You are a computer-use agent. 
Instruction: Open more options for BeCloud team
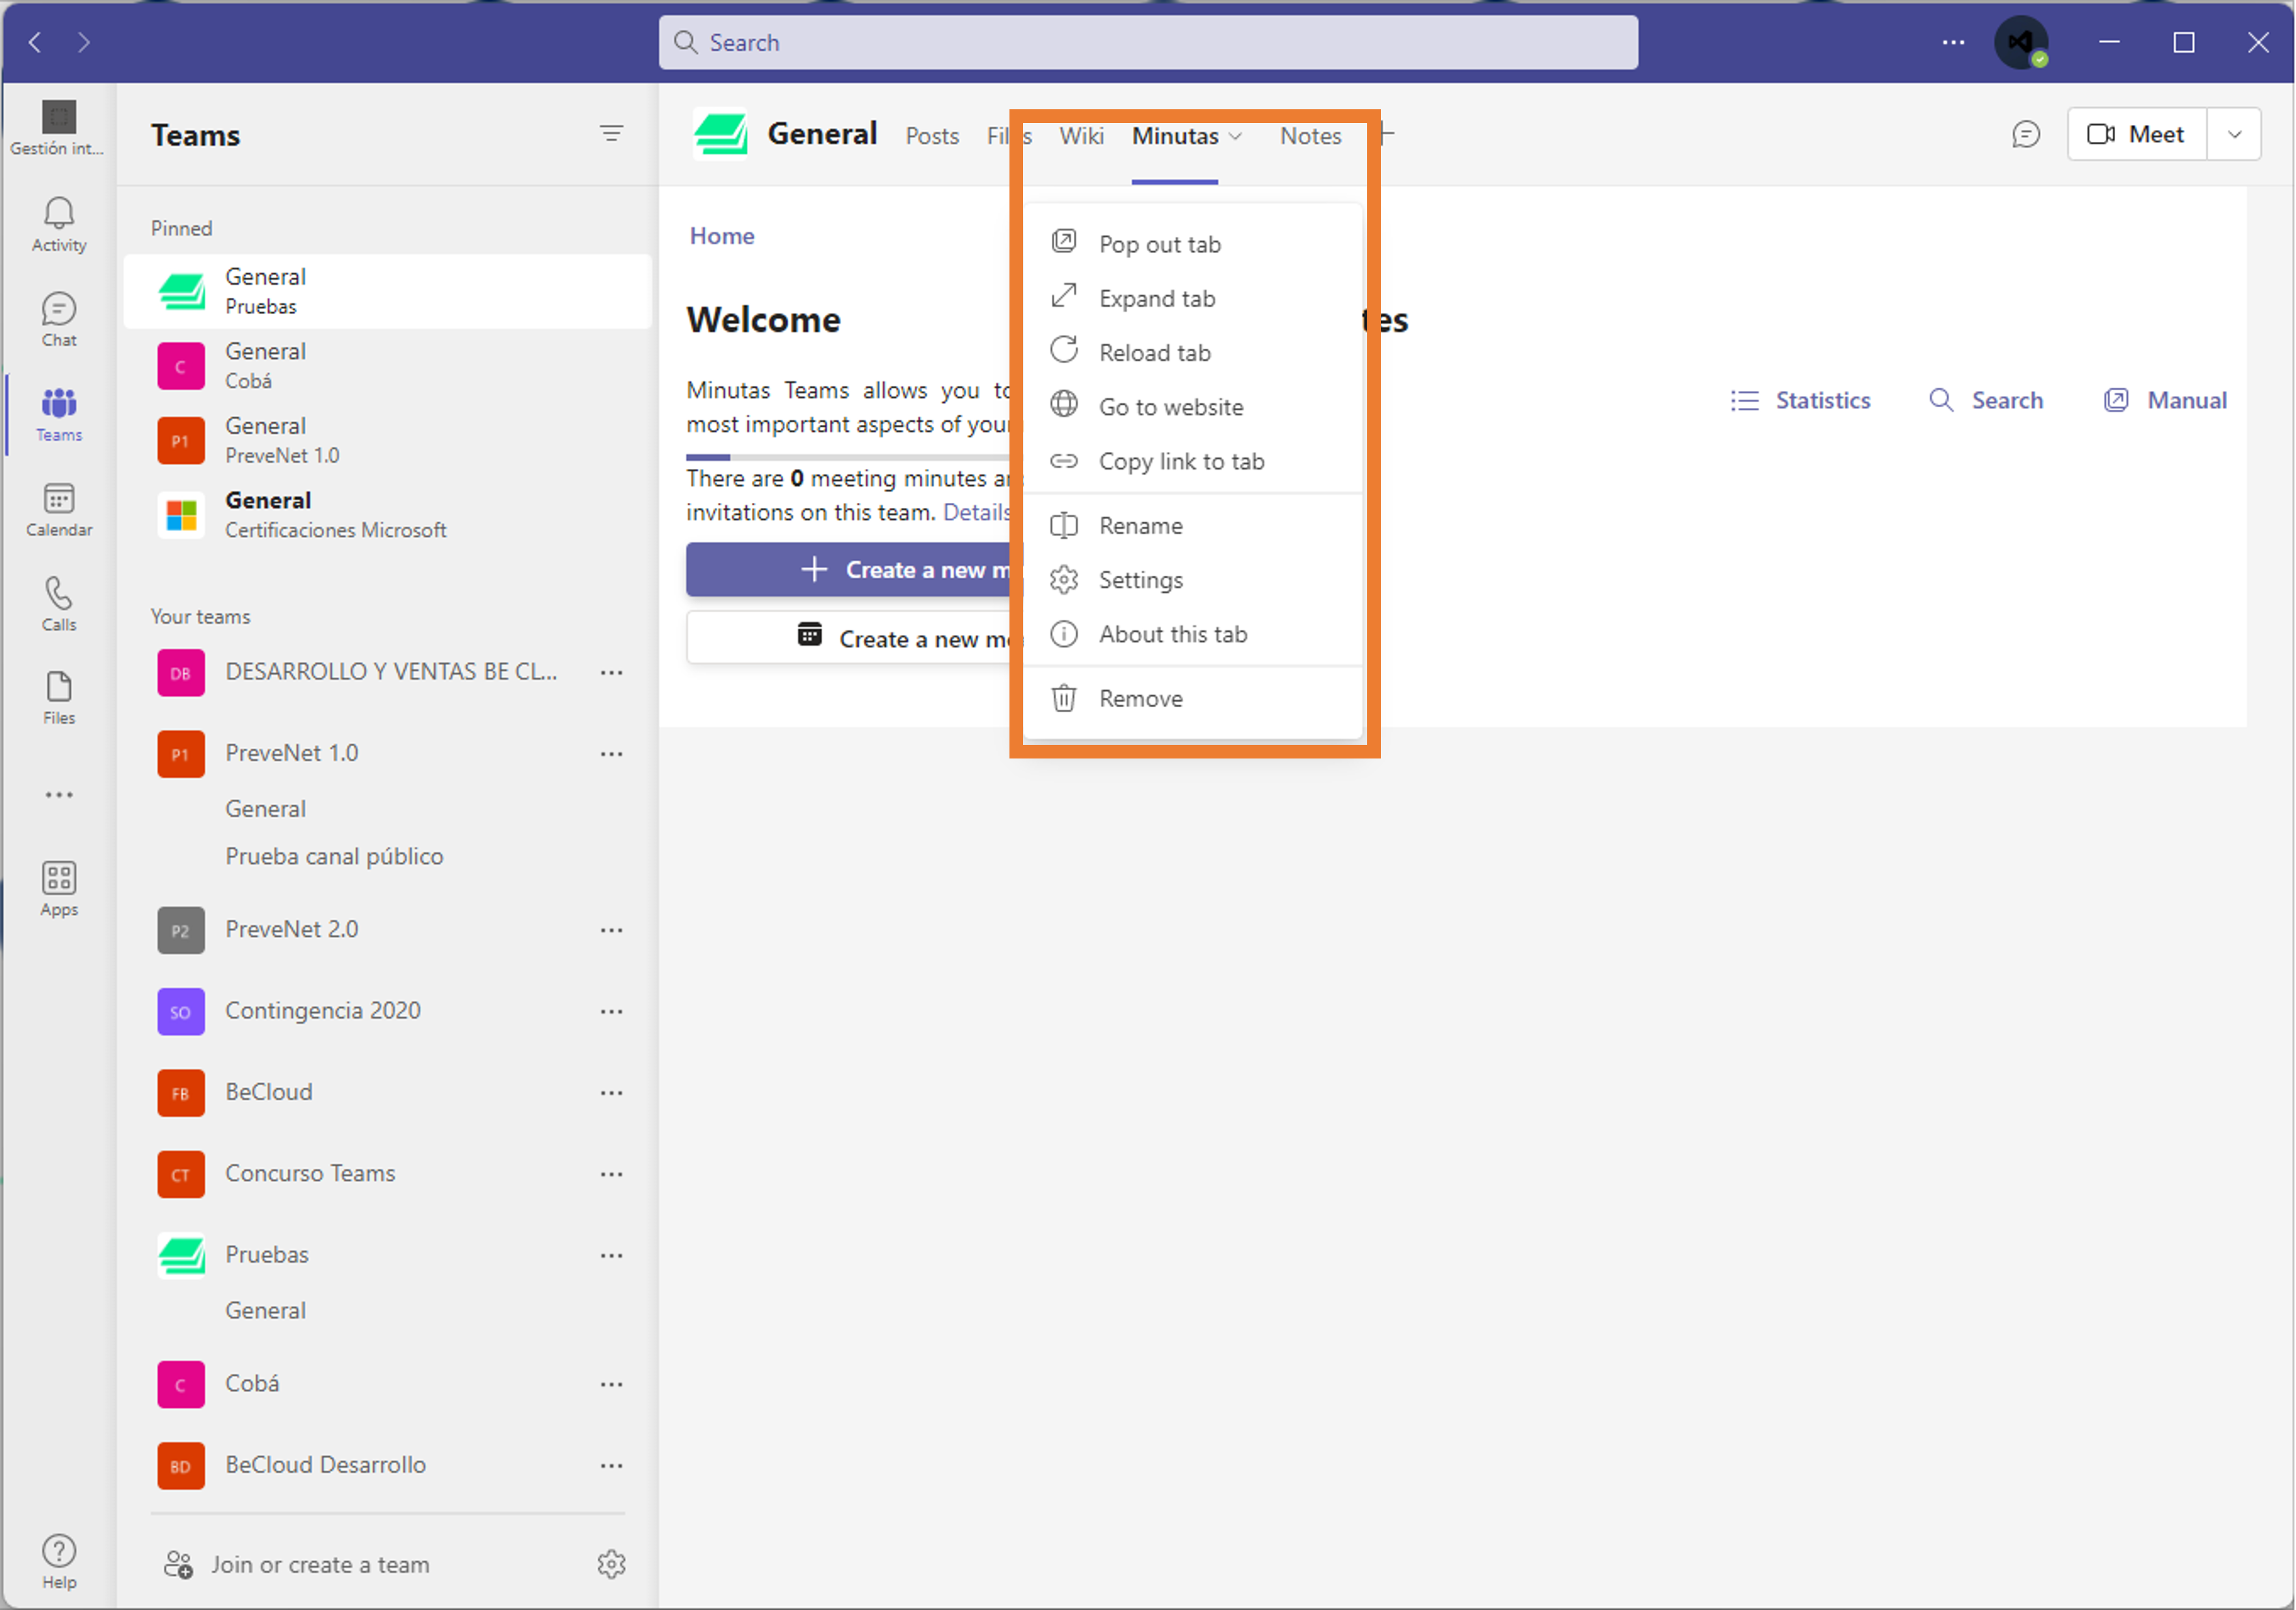coord(612,1093)
